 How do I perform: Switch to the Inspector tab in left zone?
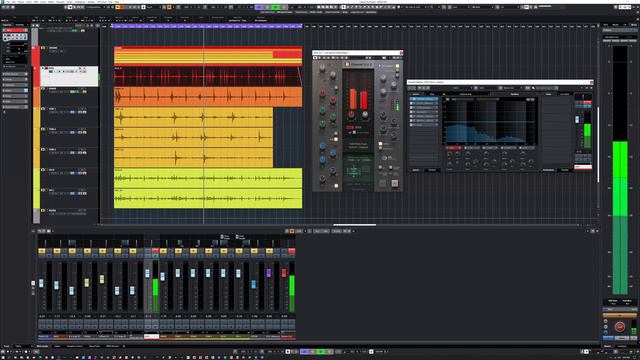click(7, 25)
